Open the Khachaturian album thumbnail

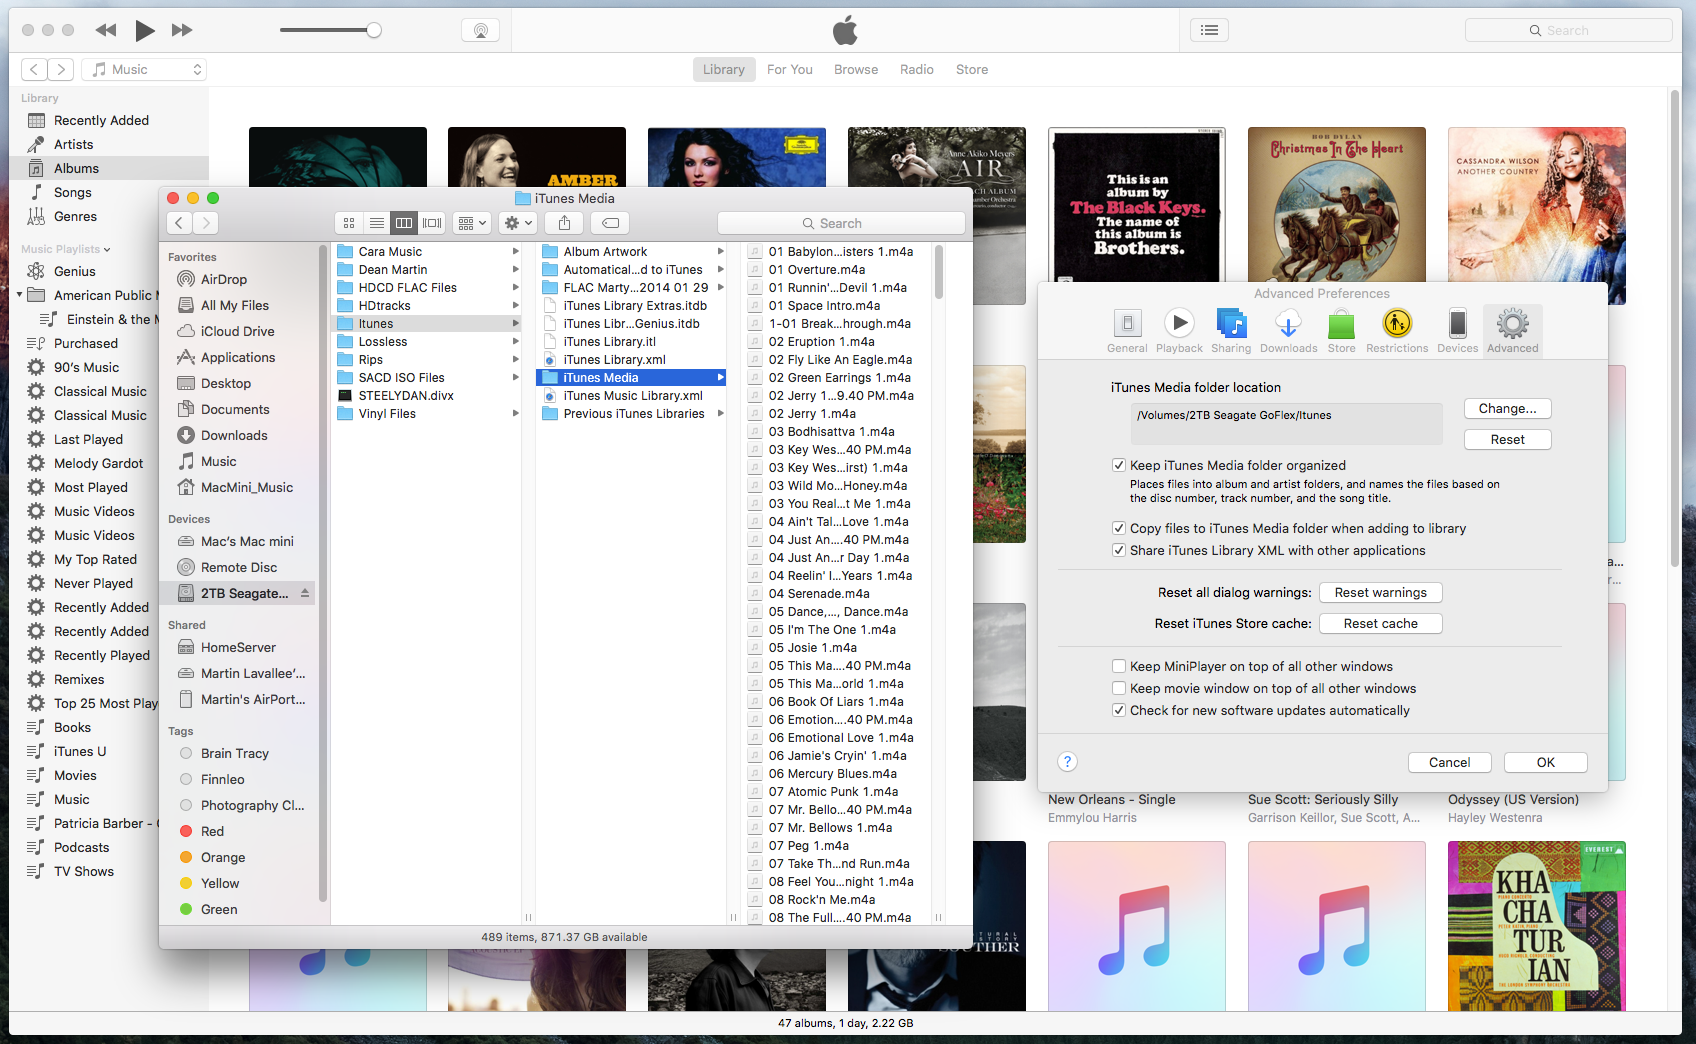point(1536,925)
